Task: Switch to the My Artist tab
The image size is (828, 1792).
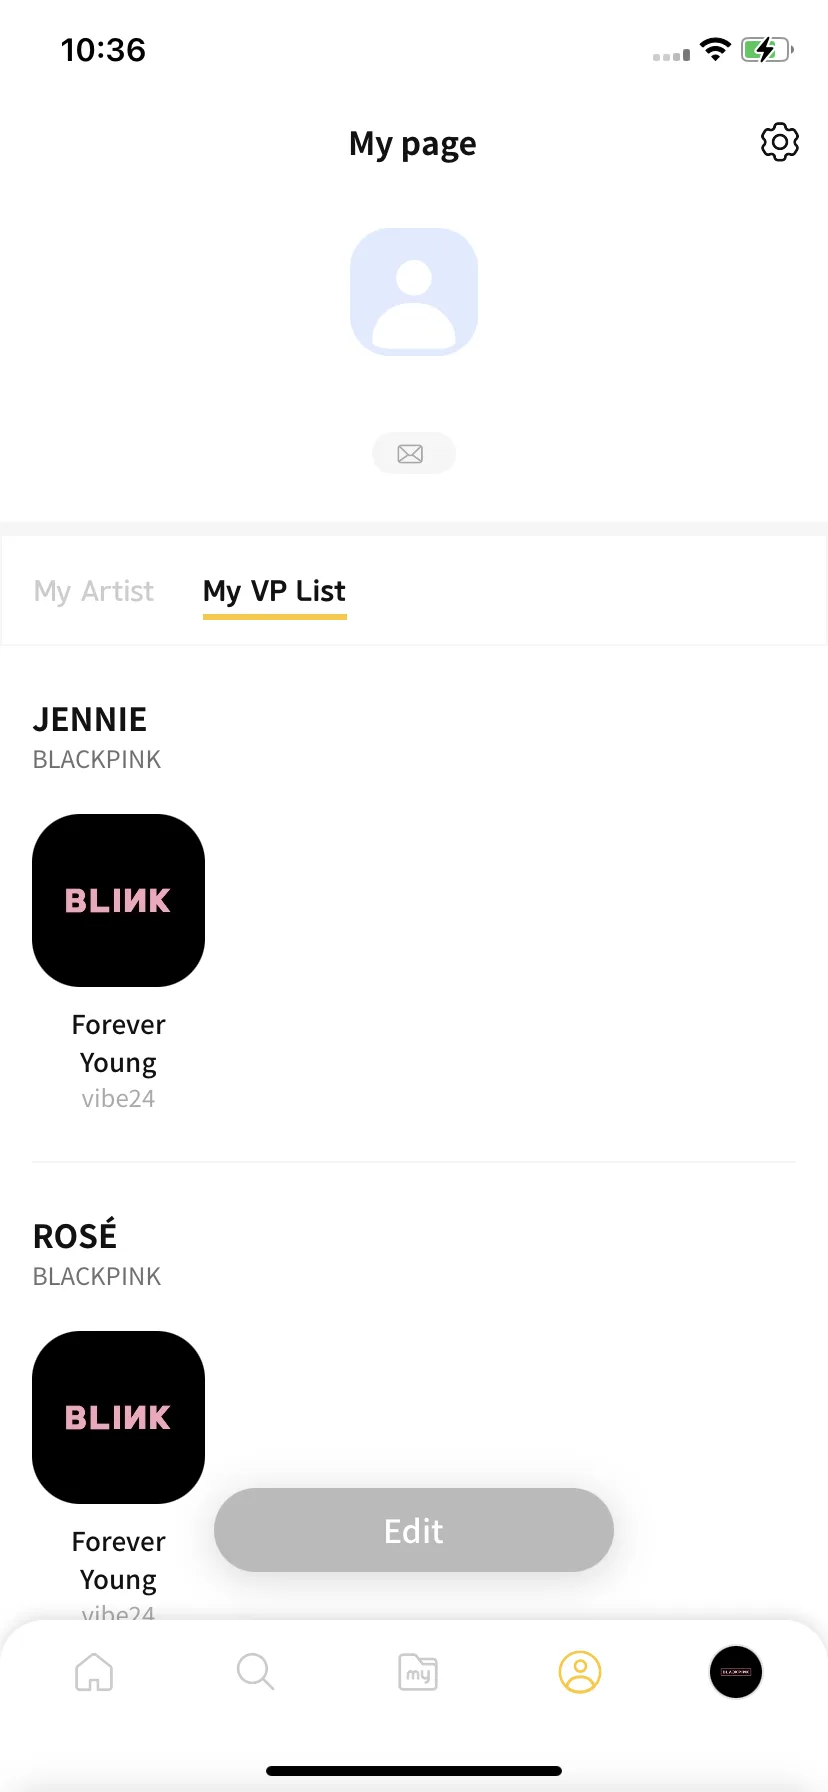Action: (x=94, y=591)
